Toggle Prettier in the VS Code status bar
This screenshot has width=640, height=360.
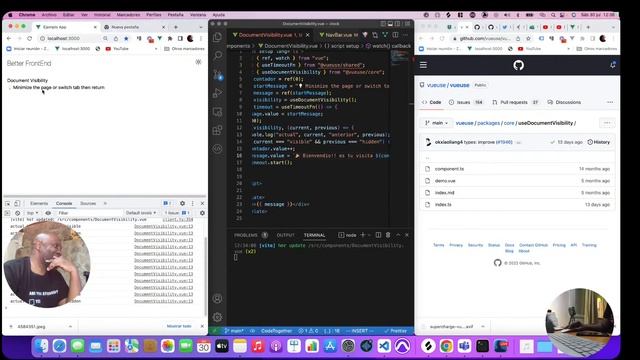point(396,331)
